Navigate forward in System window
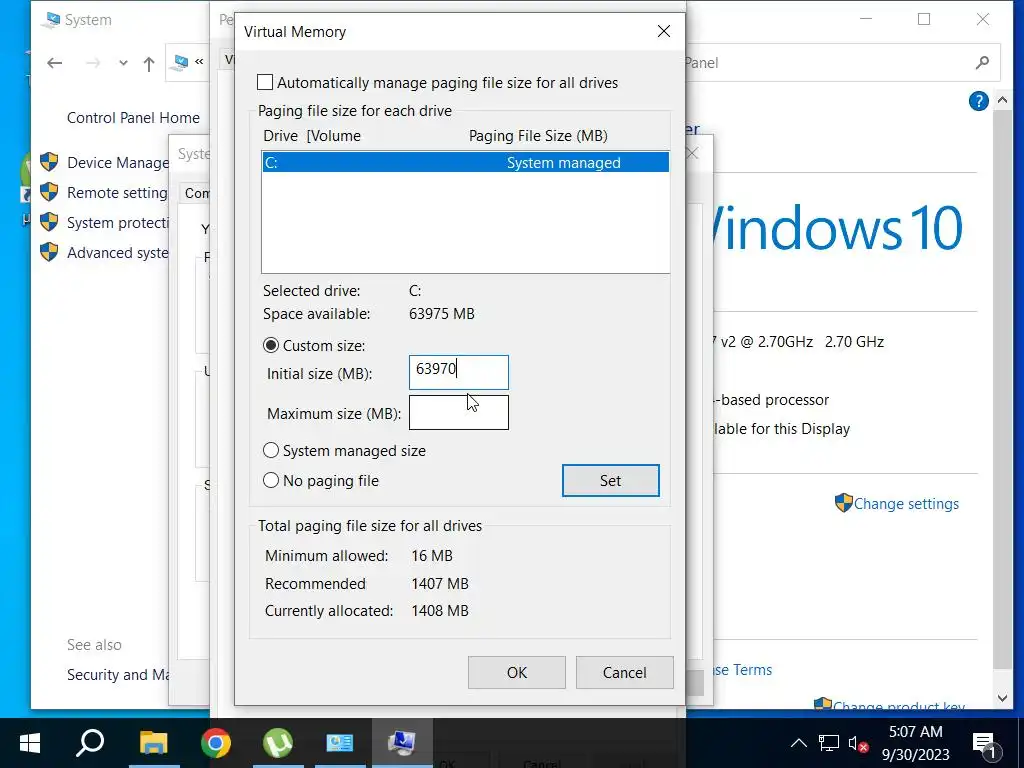Viewport: 1024px width, 768px height. click(93, 63)
